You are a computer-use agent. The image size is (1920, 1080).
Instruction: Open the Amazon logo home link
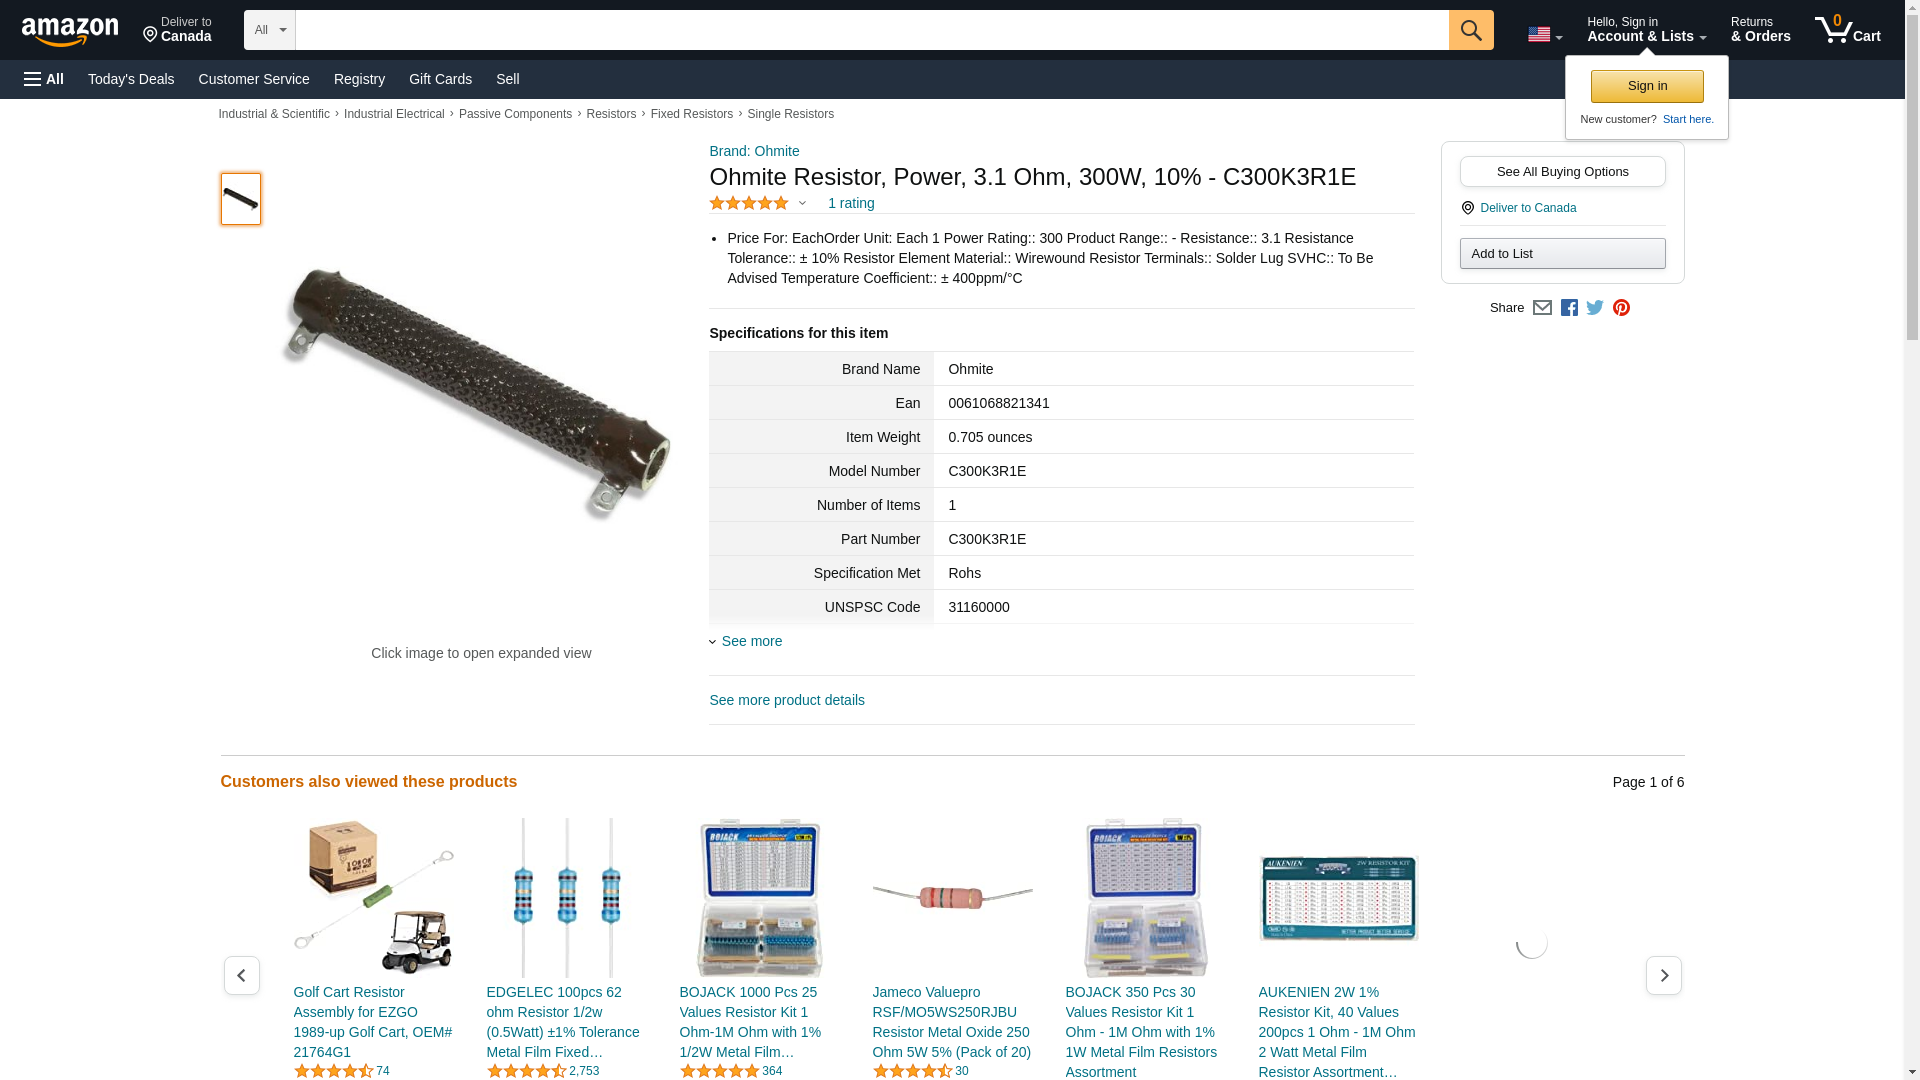70,32
